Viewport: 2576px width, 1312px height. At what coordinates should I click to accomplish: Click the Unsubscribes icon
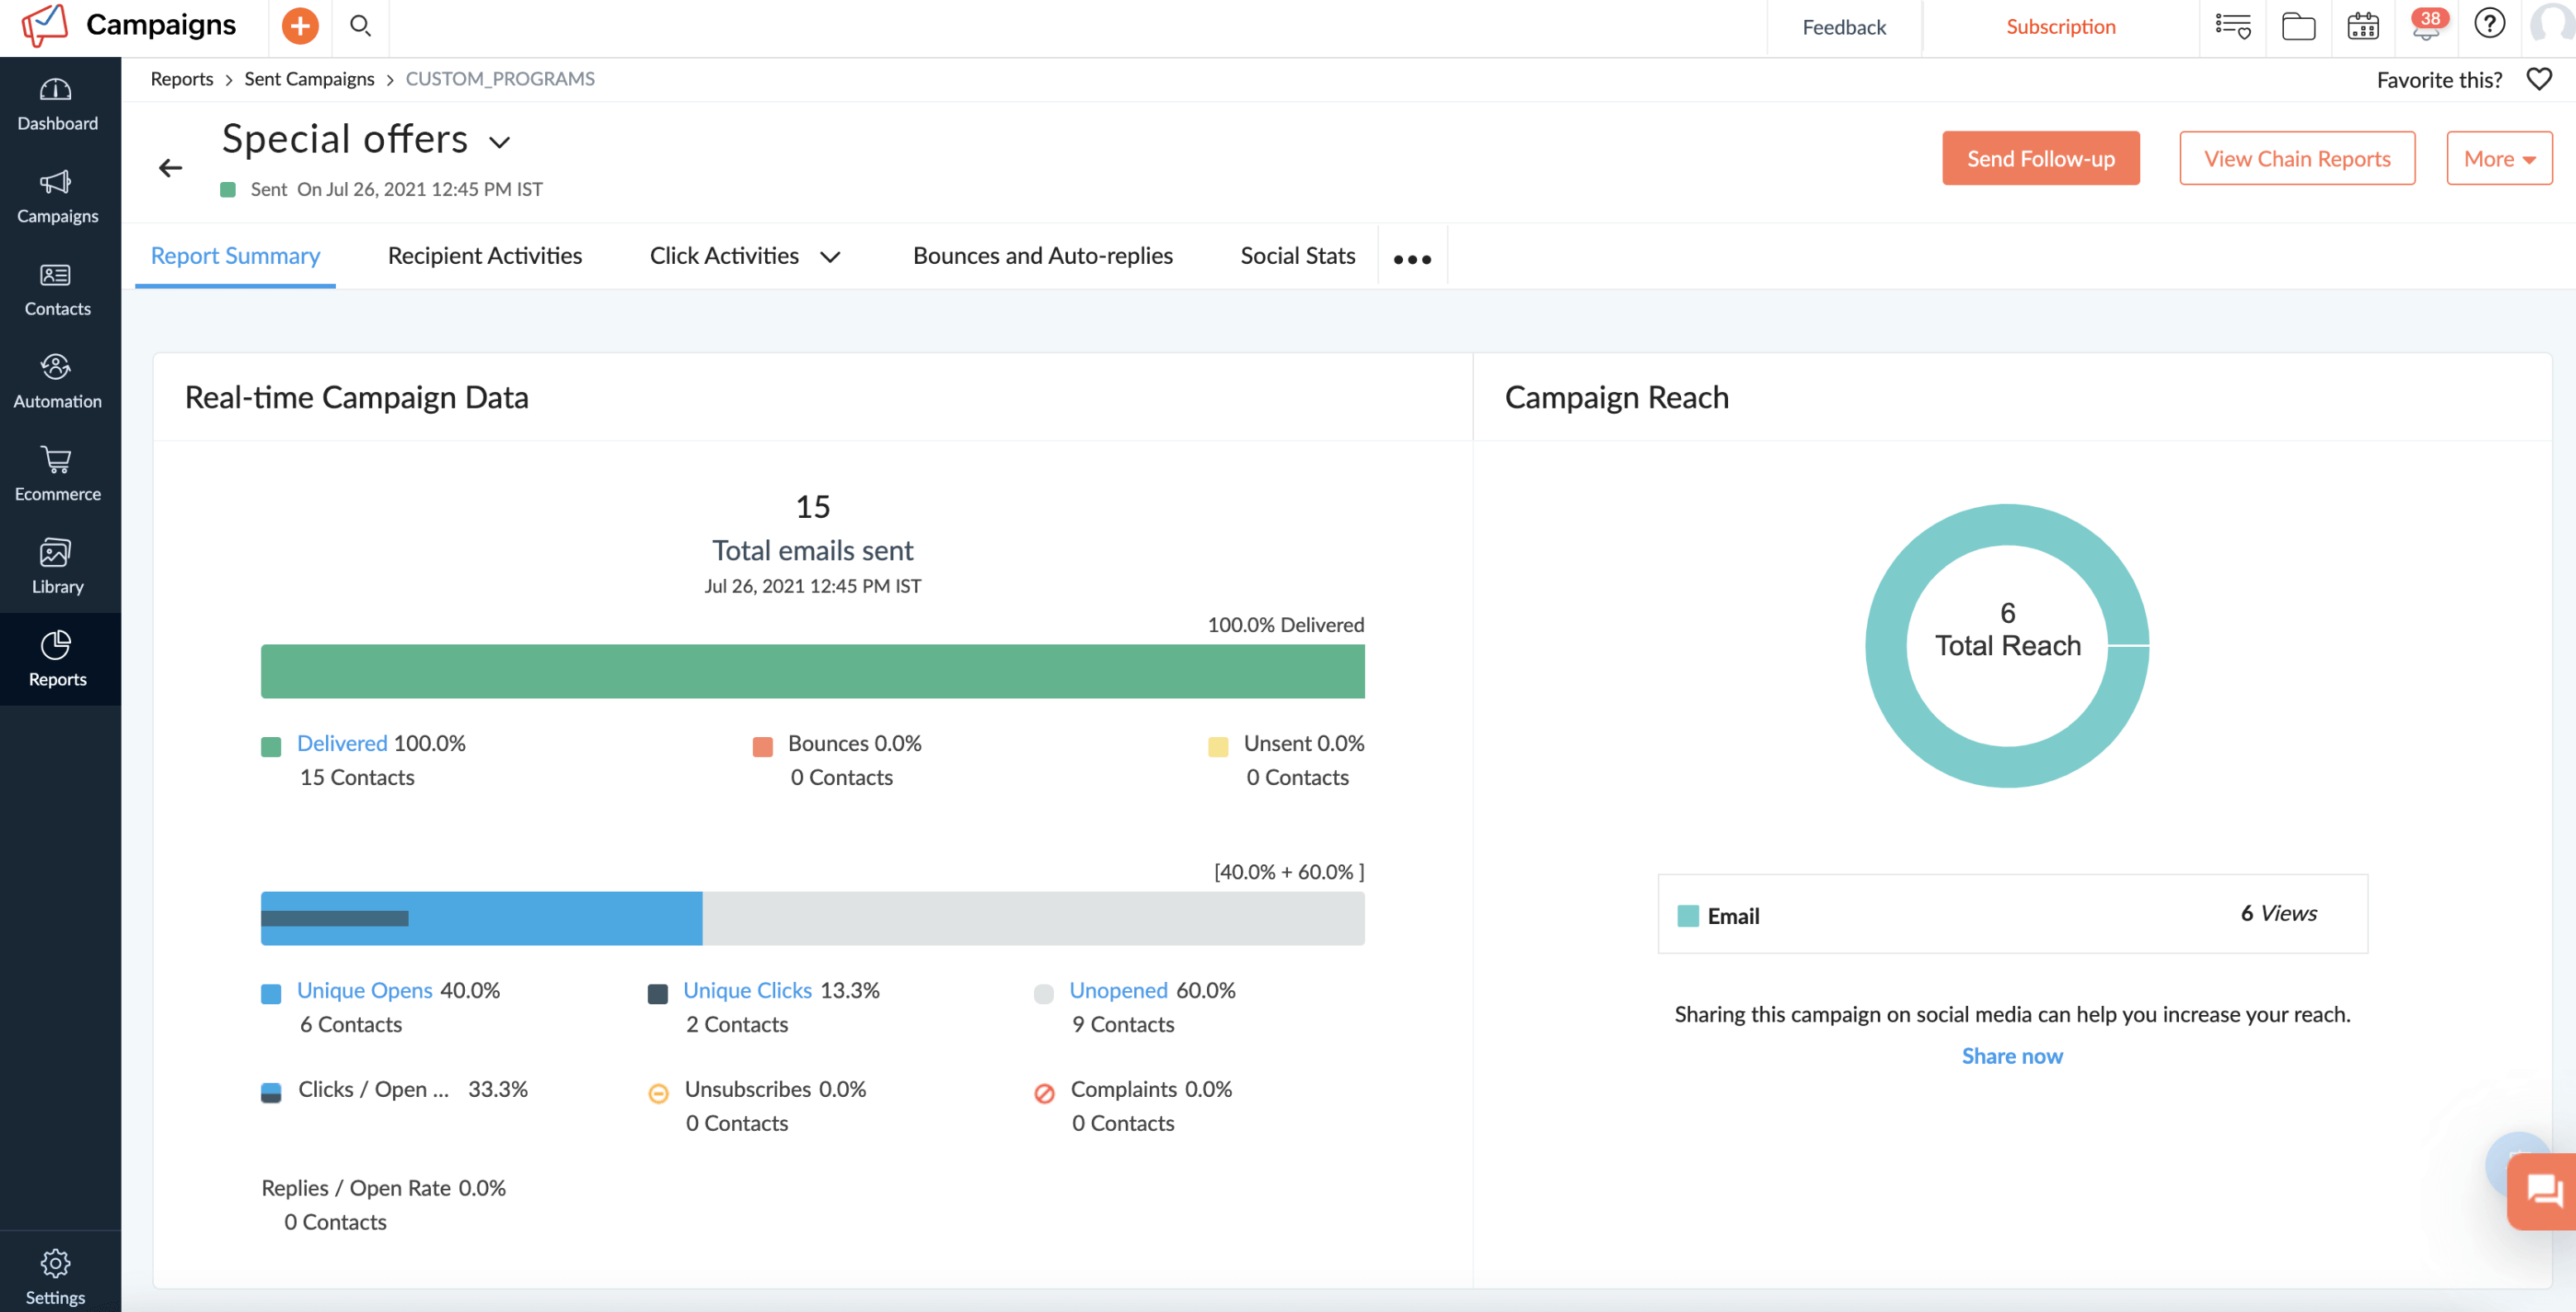click(658, 1094)
